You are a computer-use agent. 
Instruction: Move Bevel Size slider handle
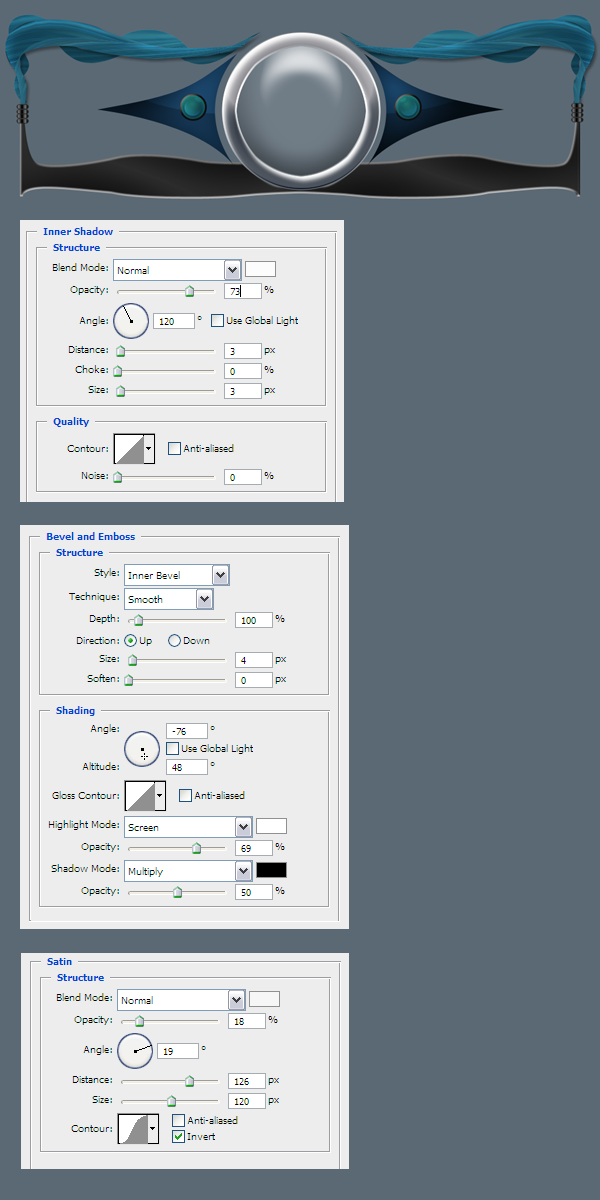point(132,660)
